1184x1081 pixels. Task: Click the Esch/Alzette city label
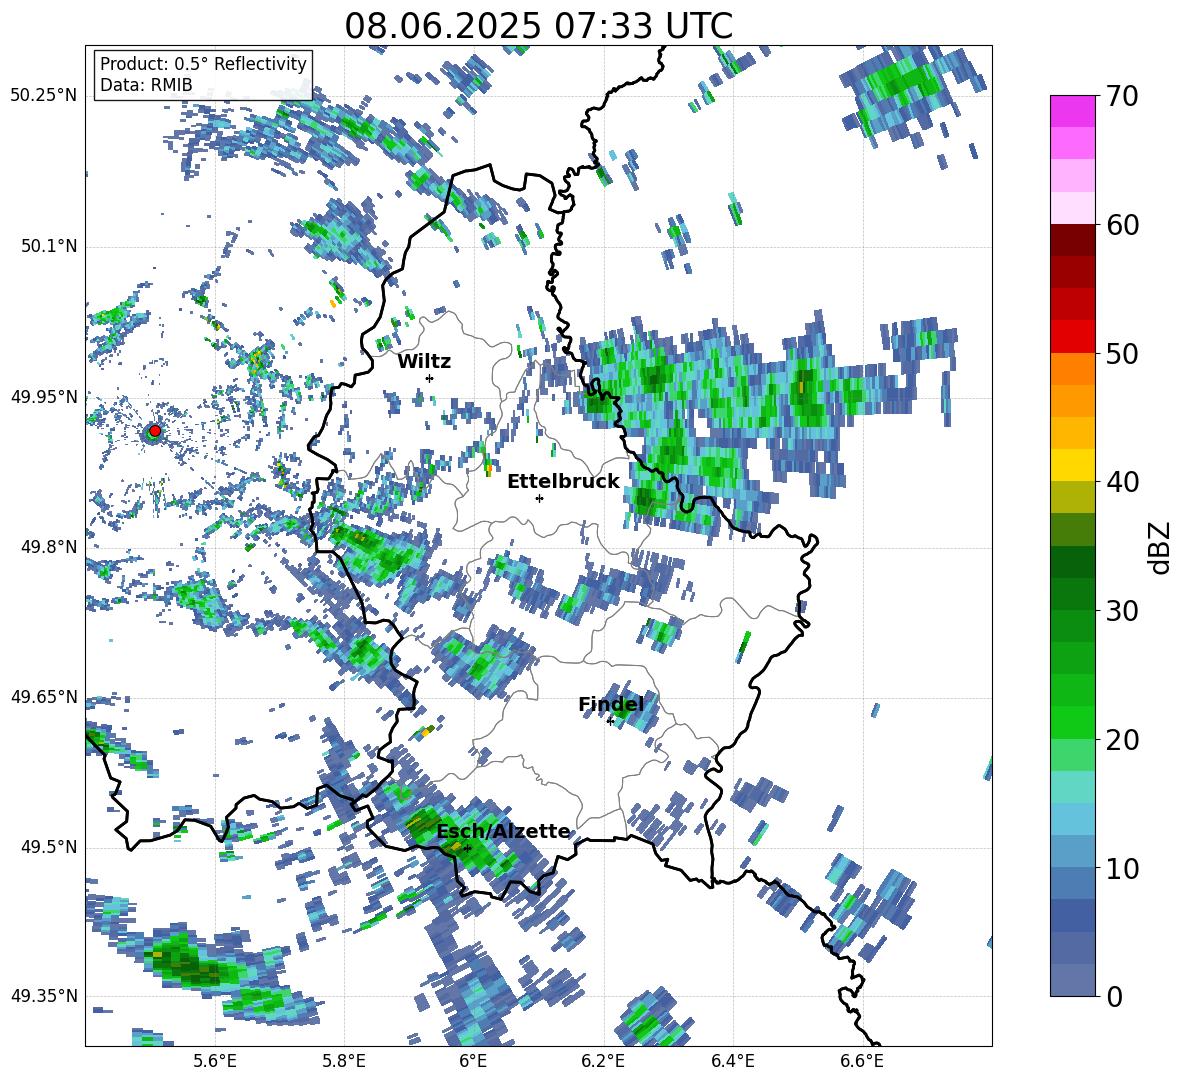pyautogui.click(x=504, y=831)
